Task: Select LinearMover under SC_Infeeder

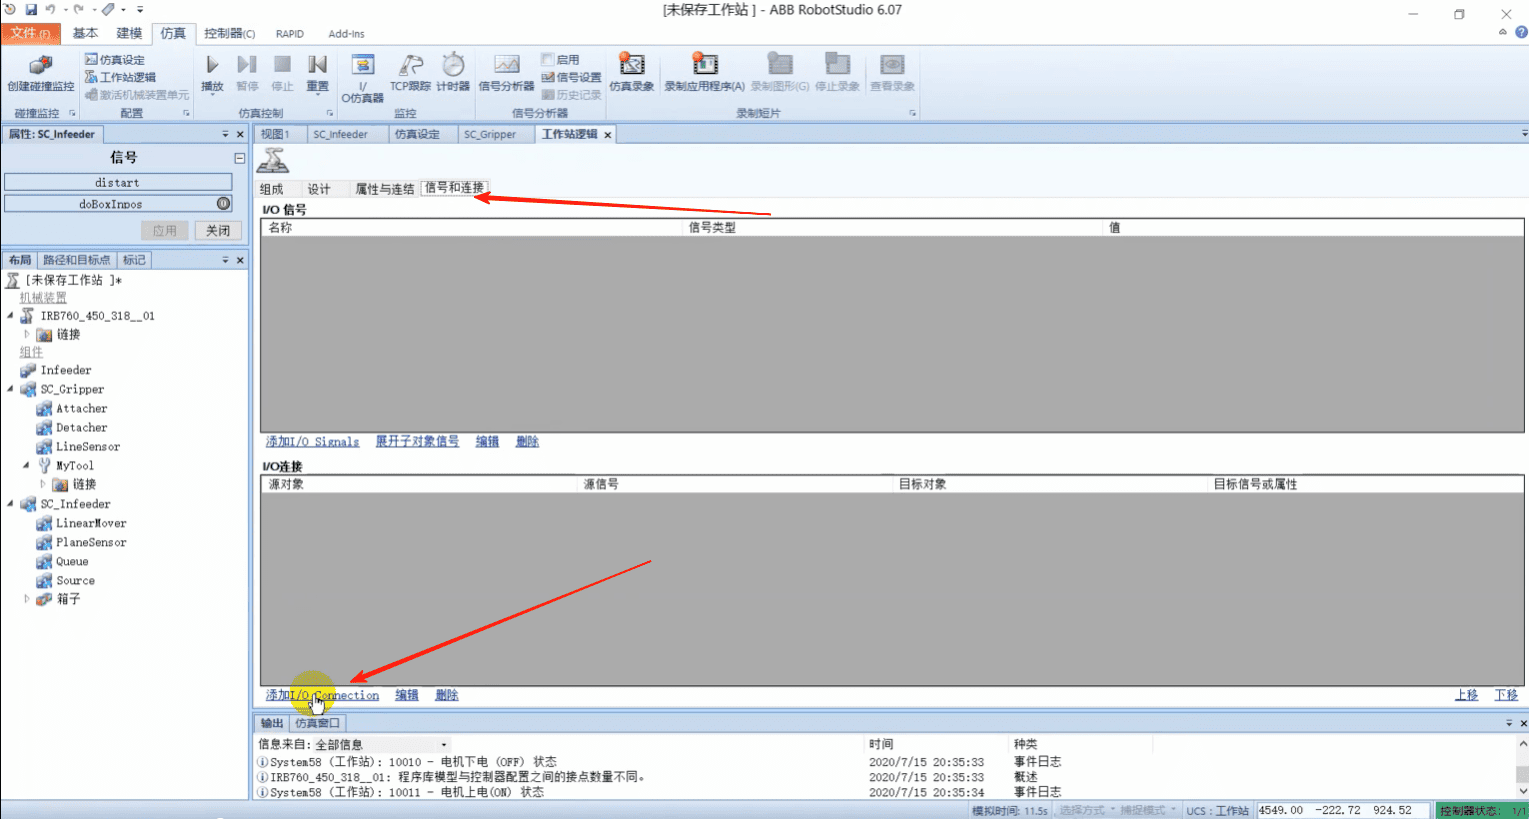Action: 91,524
